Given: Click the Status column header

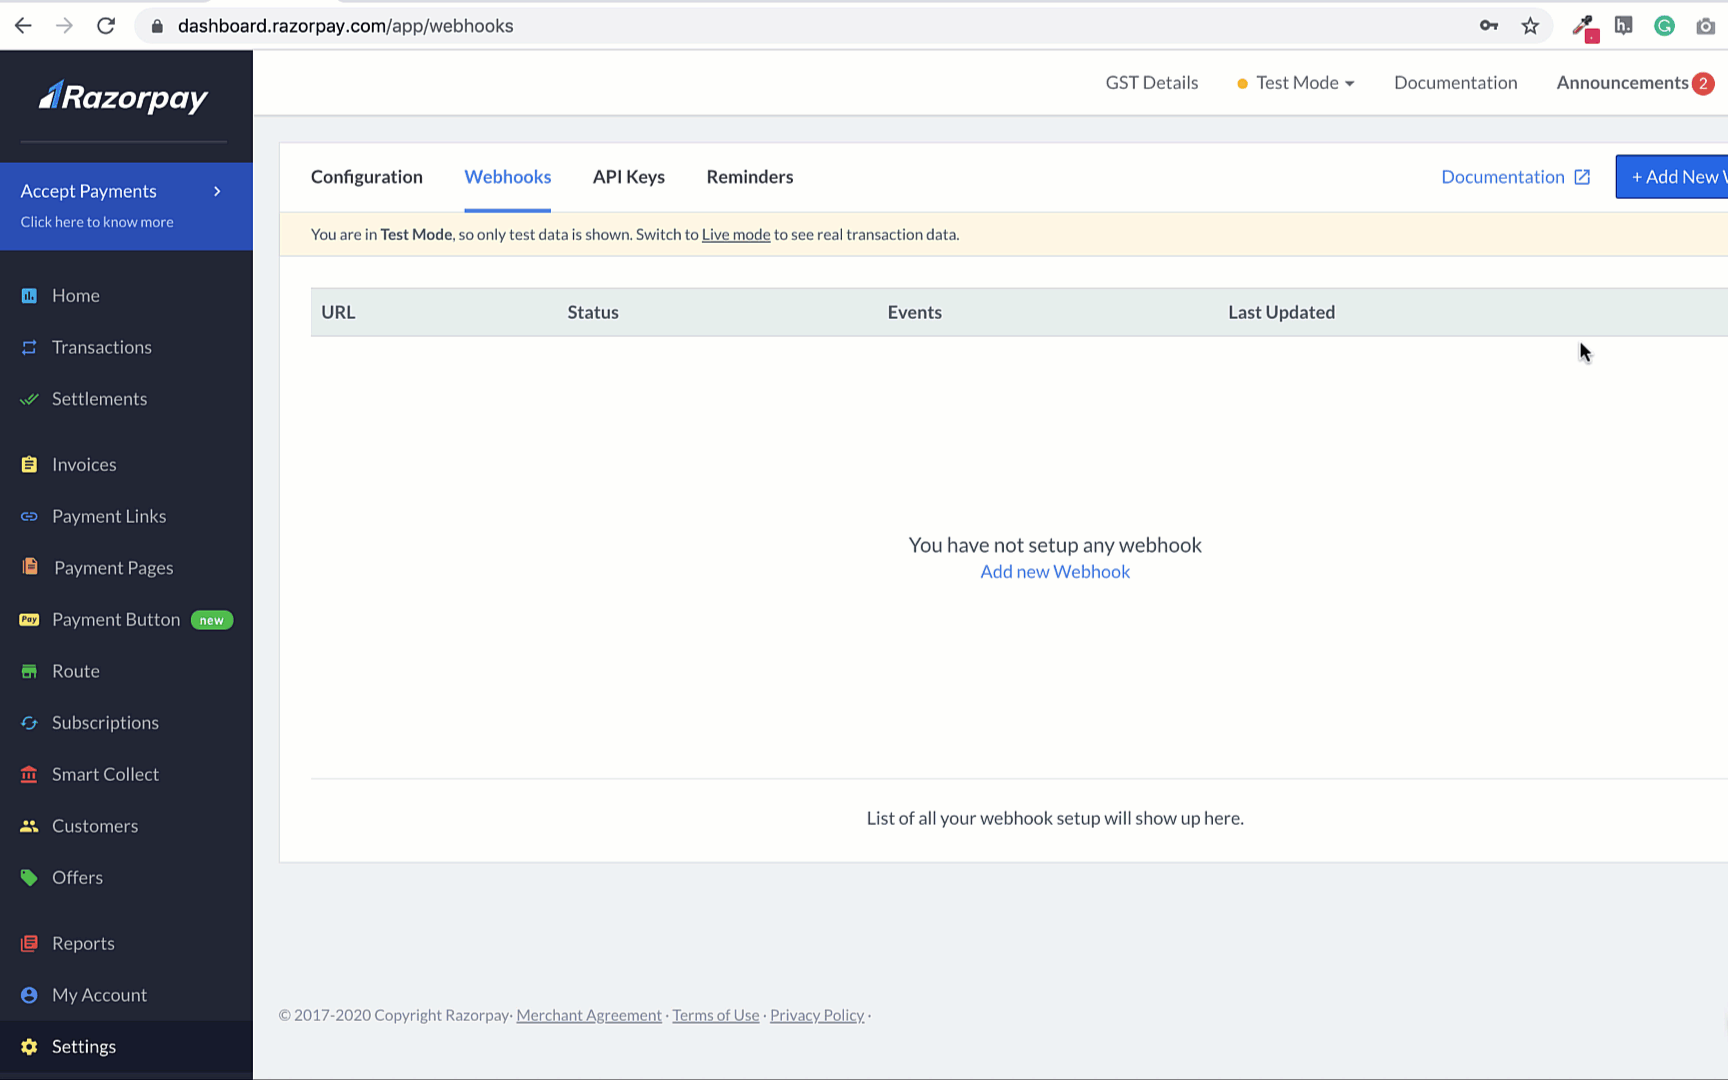Looking at the screenshot, I should pos(593,312).
